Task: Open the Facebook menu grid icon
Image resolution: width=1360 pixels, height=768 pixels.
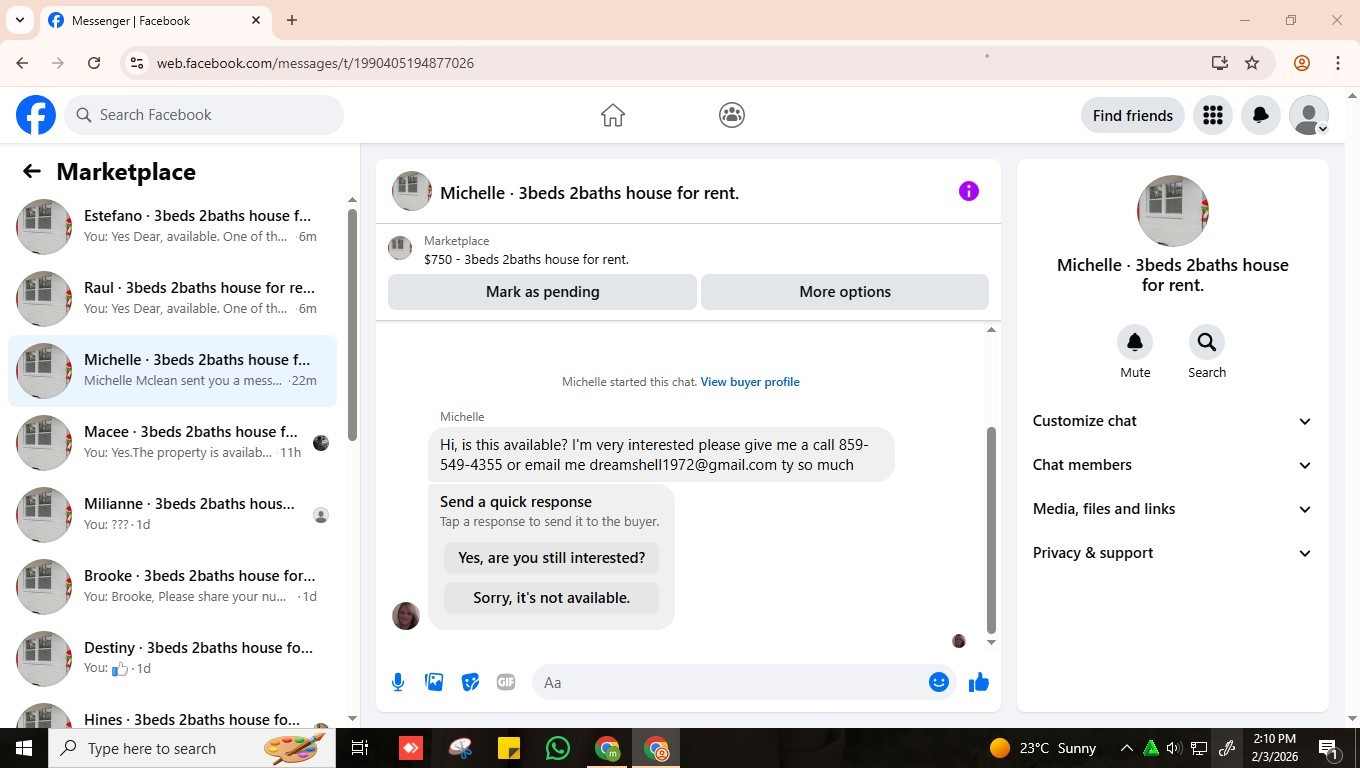Action: pyautogui.click(x=1213, y=115)
